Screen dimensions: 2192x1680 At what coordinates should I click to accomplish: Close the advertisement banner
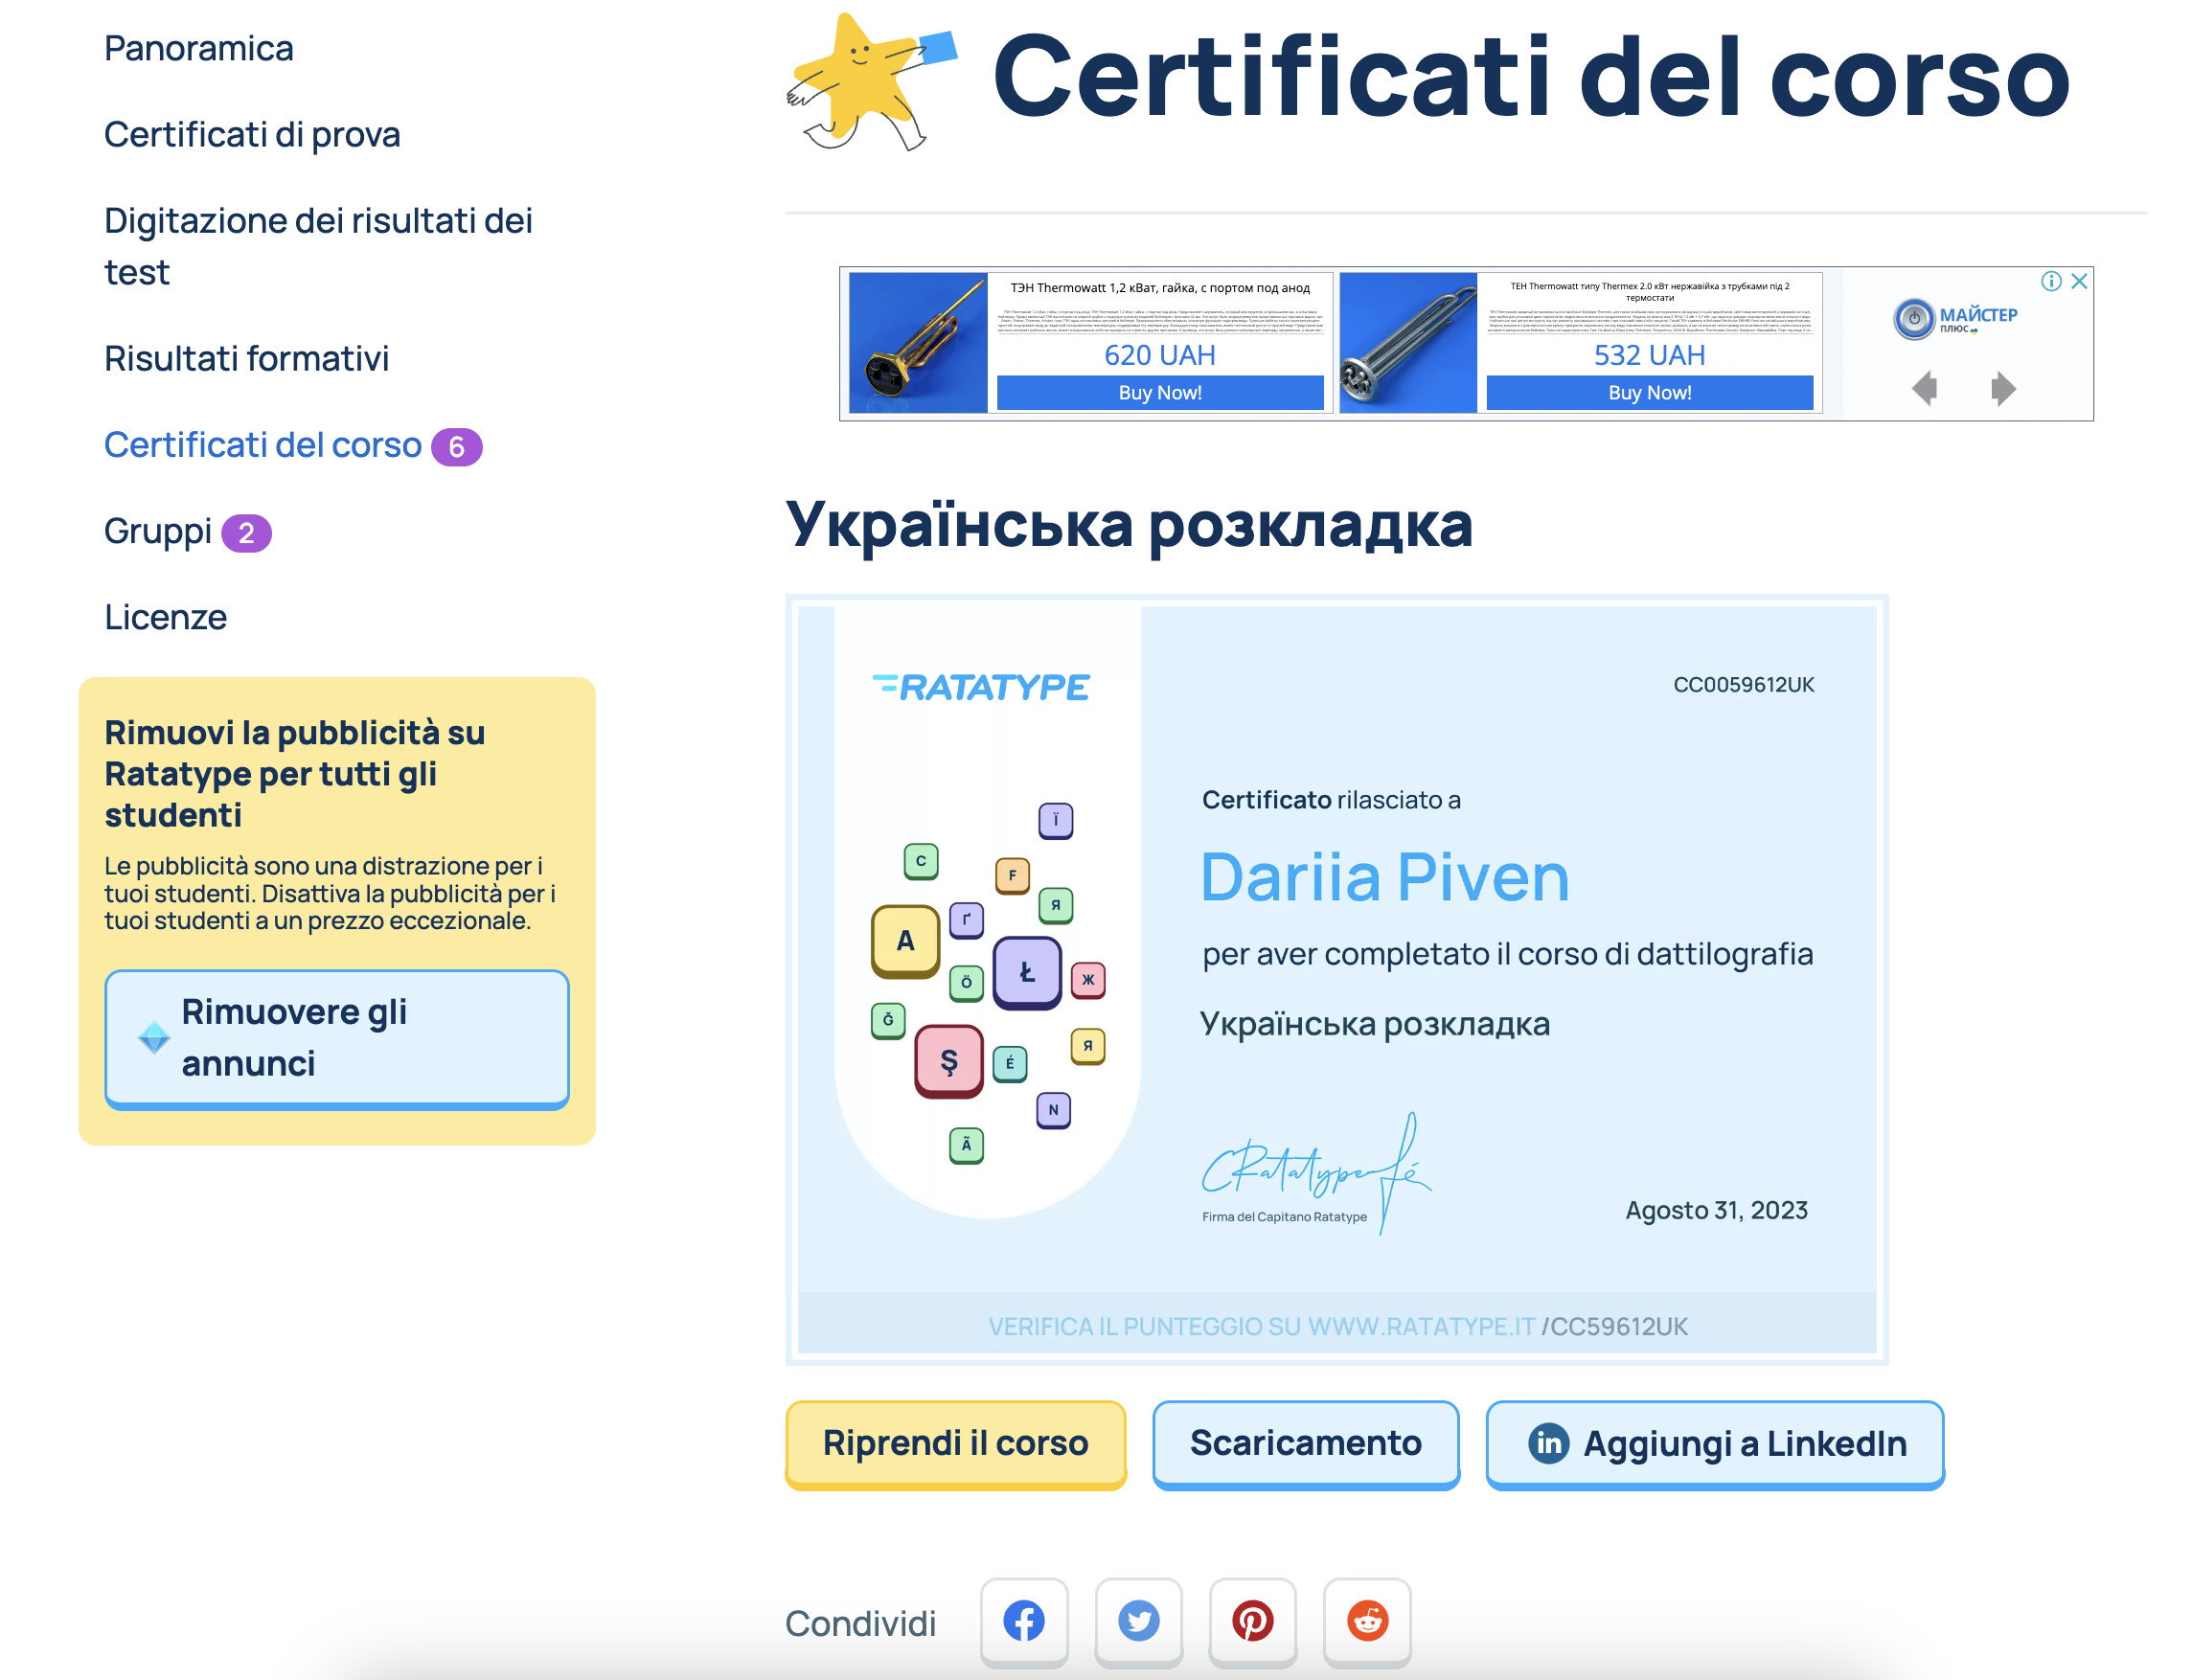(2079, 282)
